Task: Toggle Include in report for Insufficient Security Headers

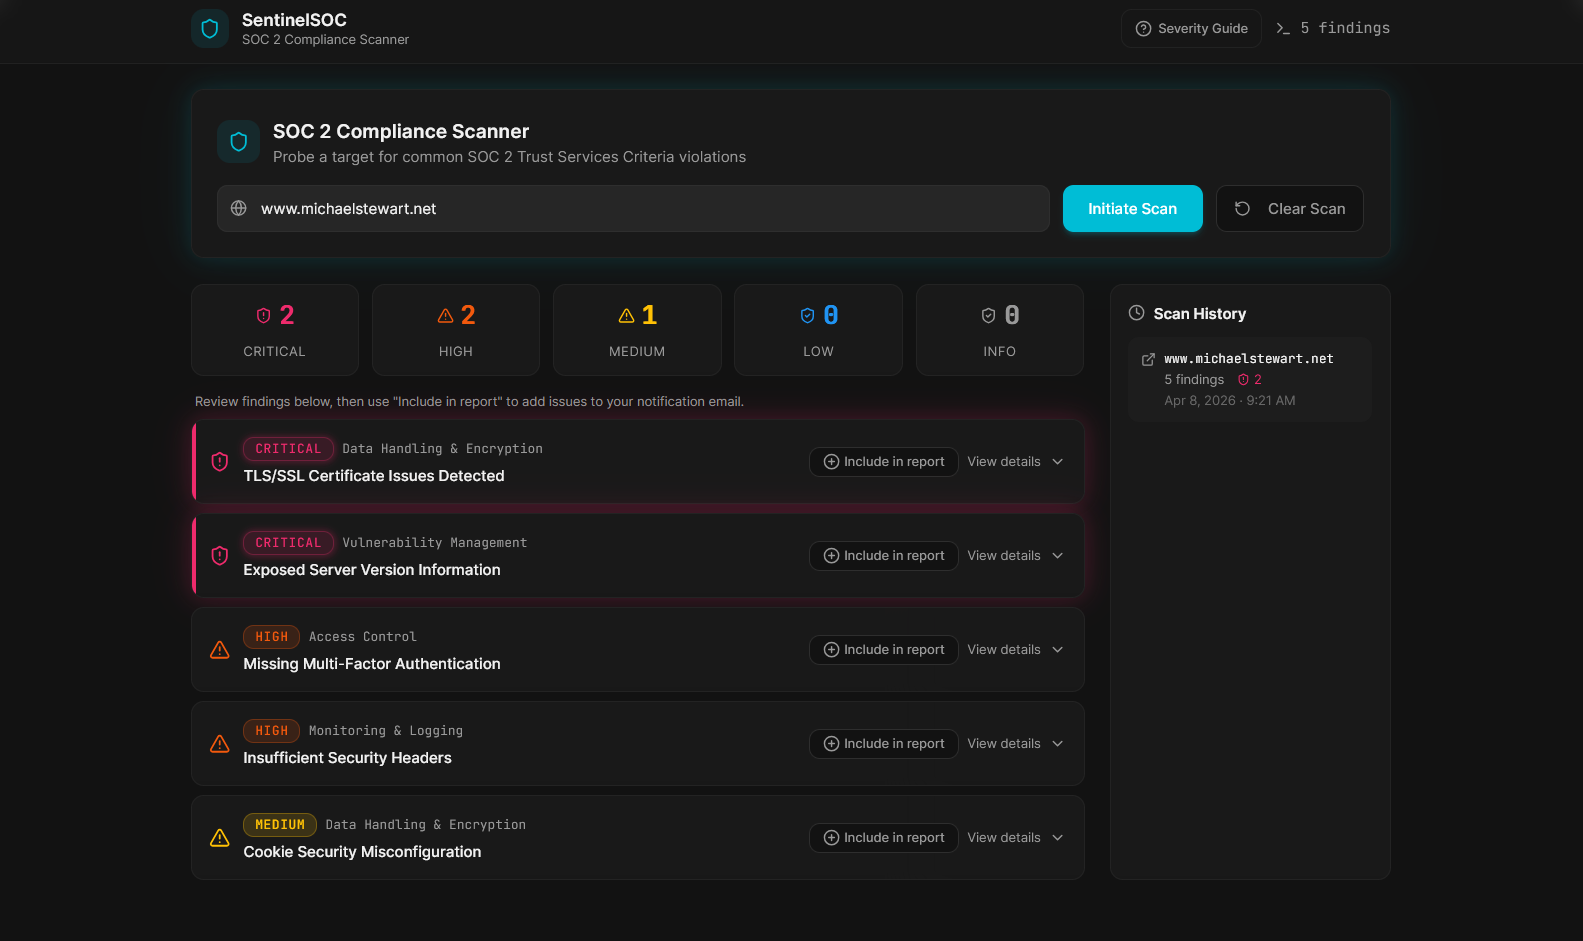Action: (883, 744)
